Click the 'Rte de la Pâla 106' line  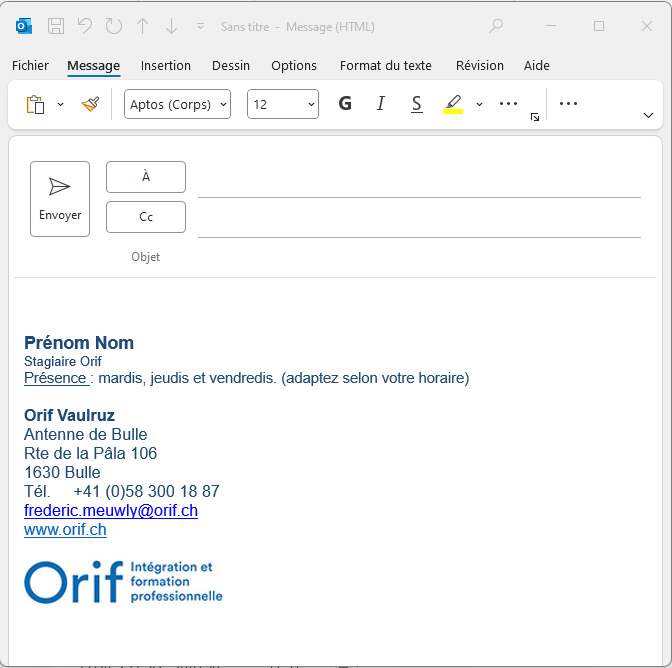(90, 453)
